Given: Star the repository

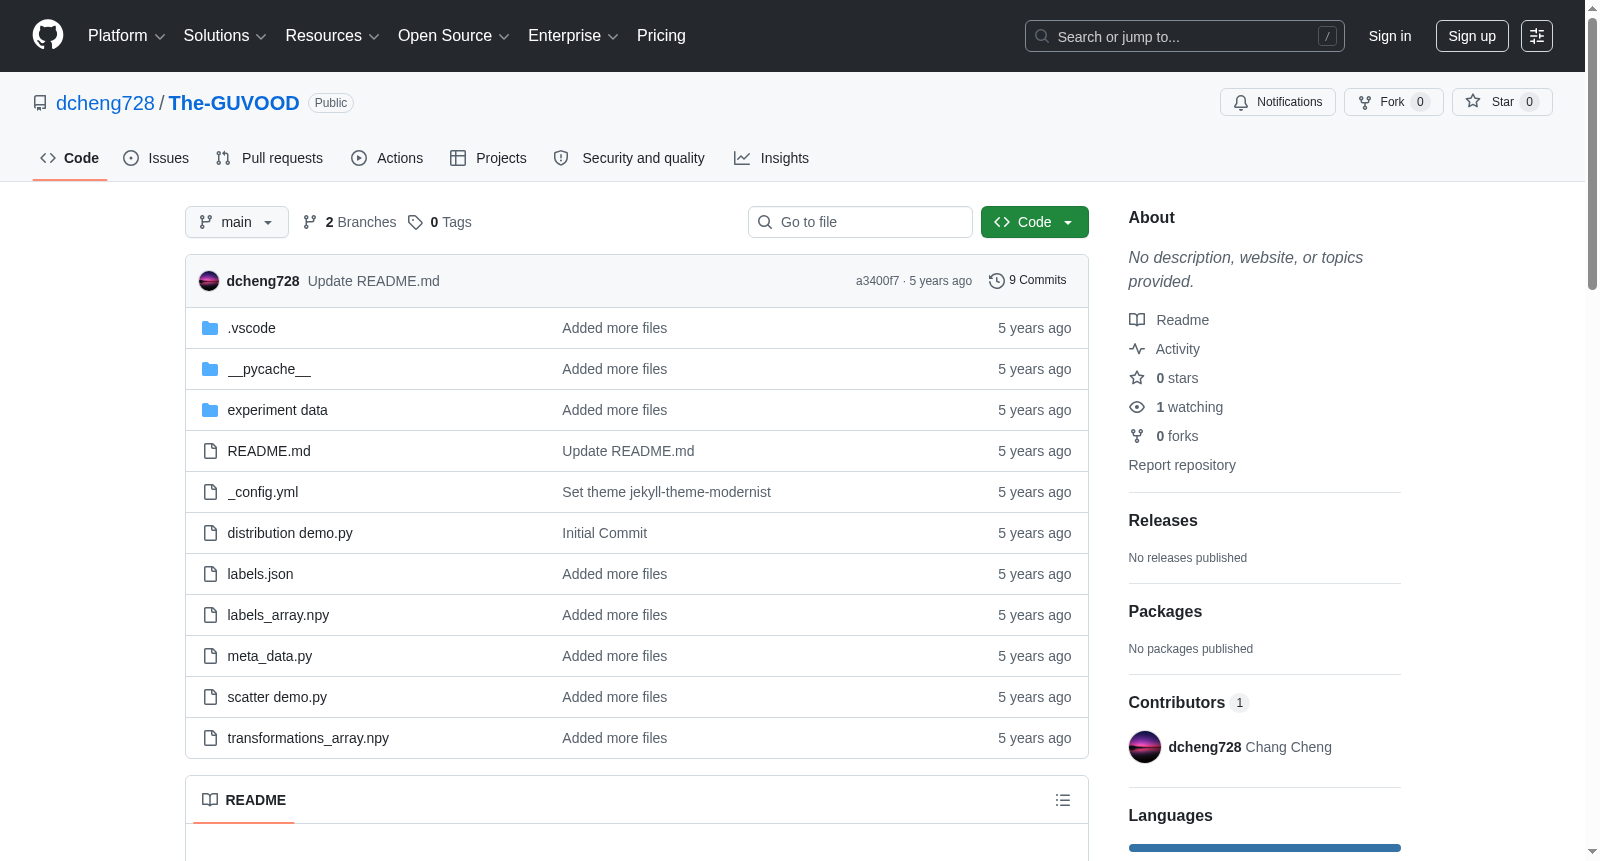Looking at the screenshot, I should 1502,102.
